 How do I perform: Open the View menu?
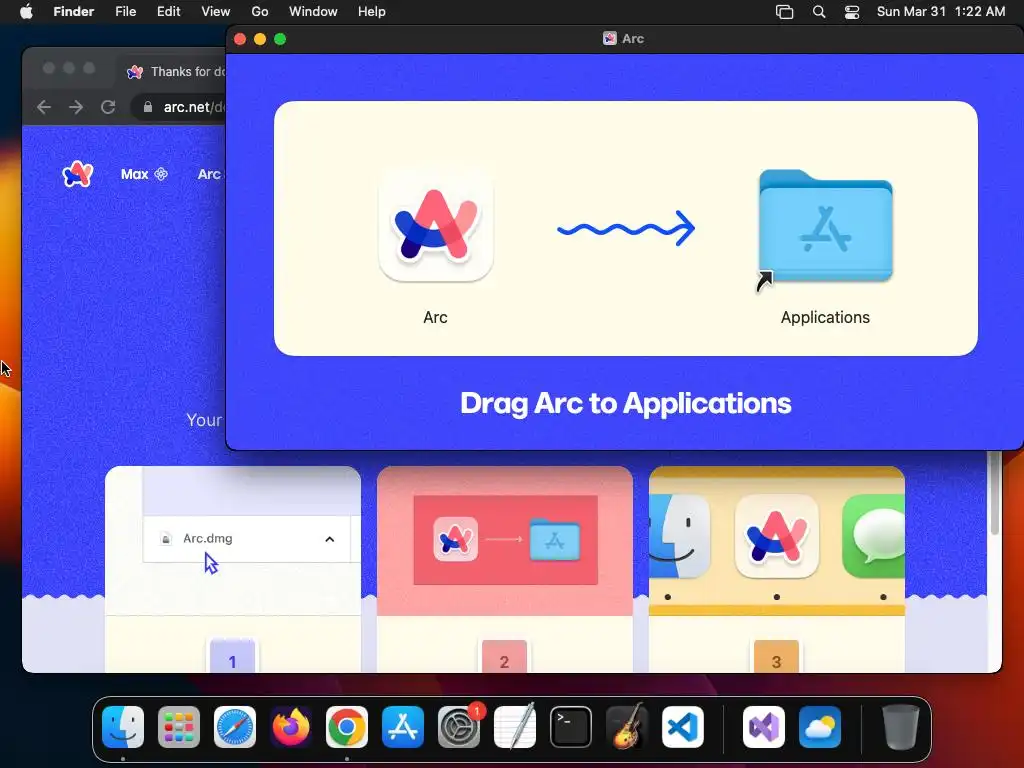click(216, 12)
